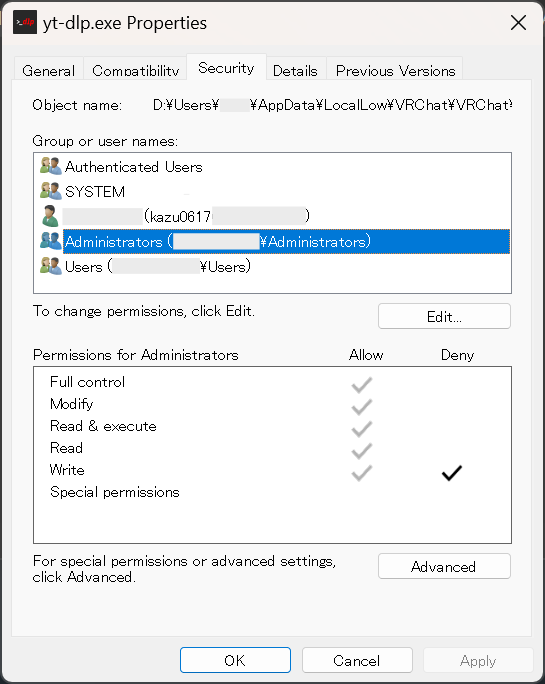Click the Users group icon

point(51,266)
